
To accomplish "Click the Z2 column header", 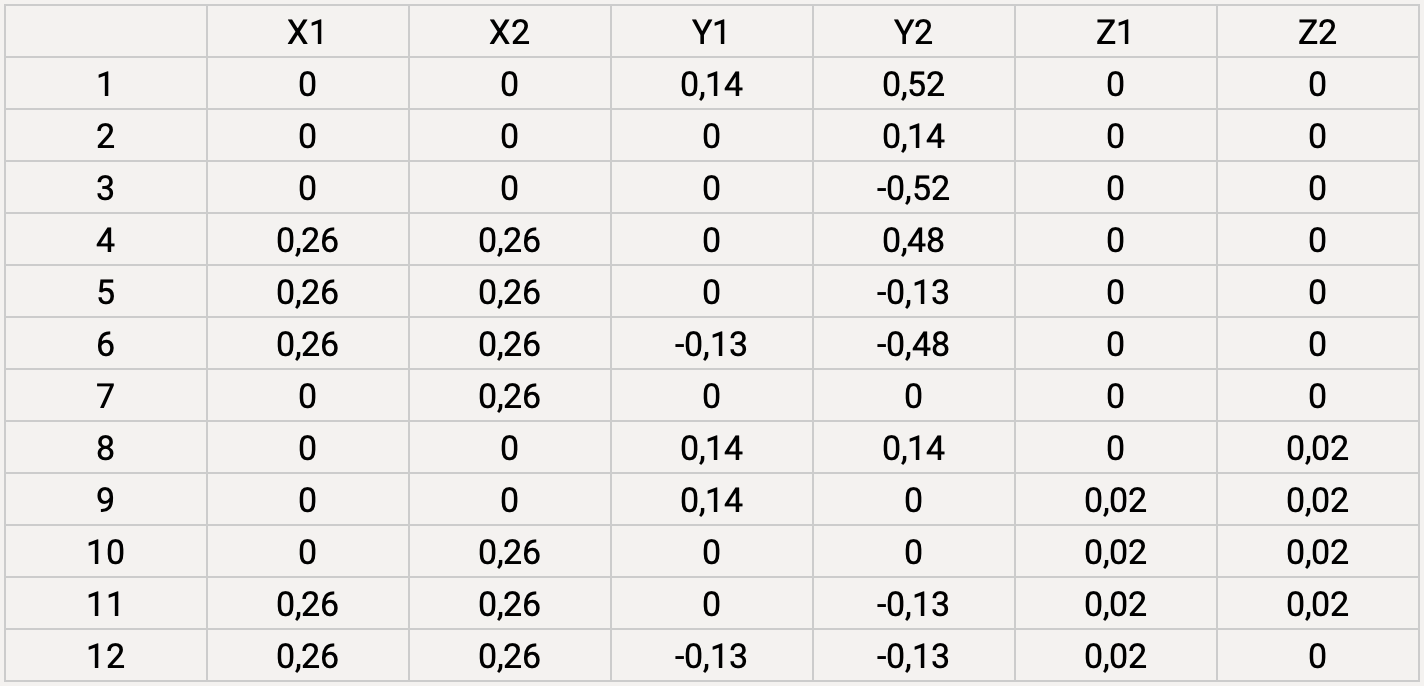I will (x=1317, y=33).
